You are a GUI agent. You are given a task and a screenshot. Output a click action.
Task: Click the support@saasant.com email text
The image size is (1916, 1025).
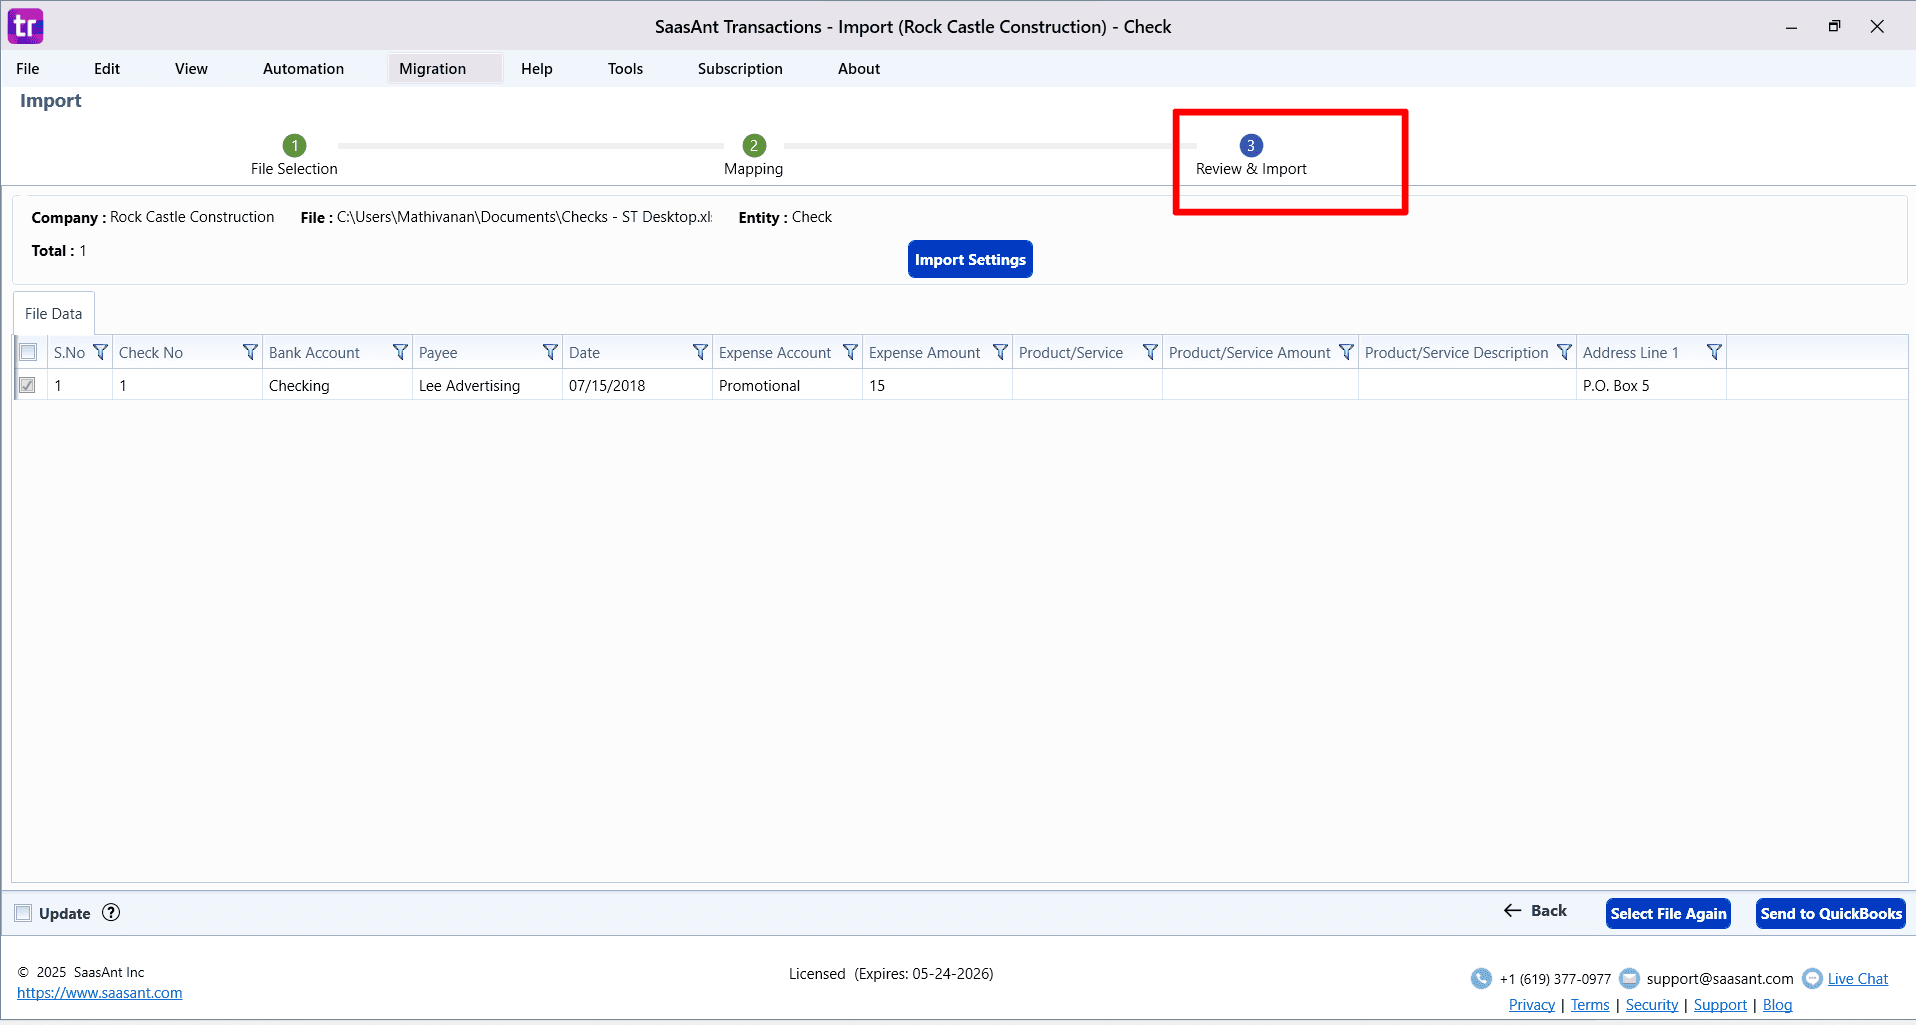[1720, 979]
